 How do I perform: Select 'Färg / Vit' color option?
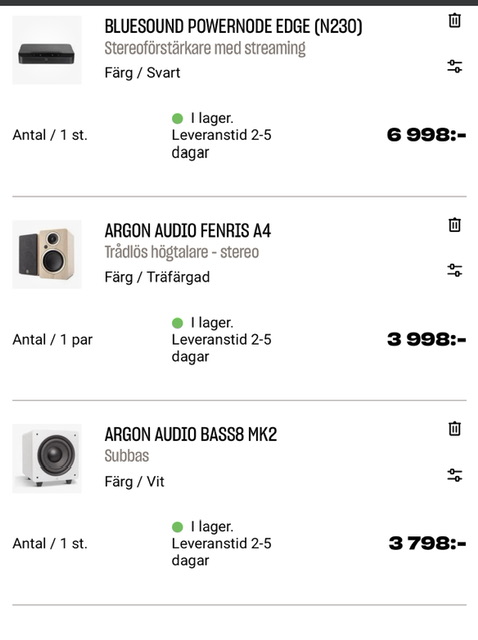tap(134, 482)
